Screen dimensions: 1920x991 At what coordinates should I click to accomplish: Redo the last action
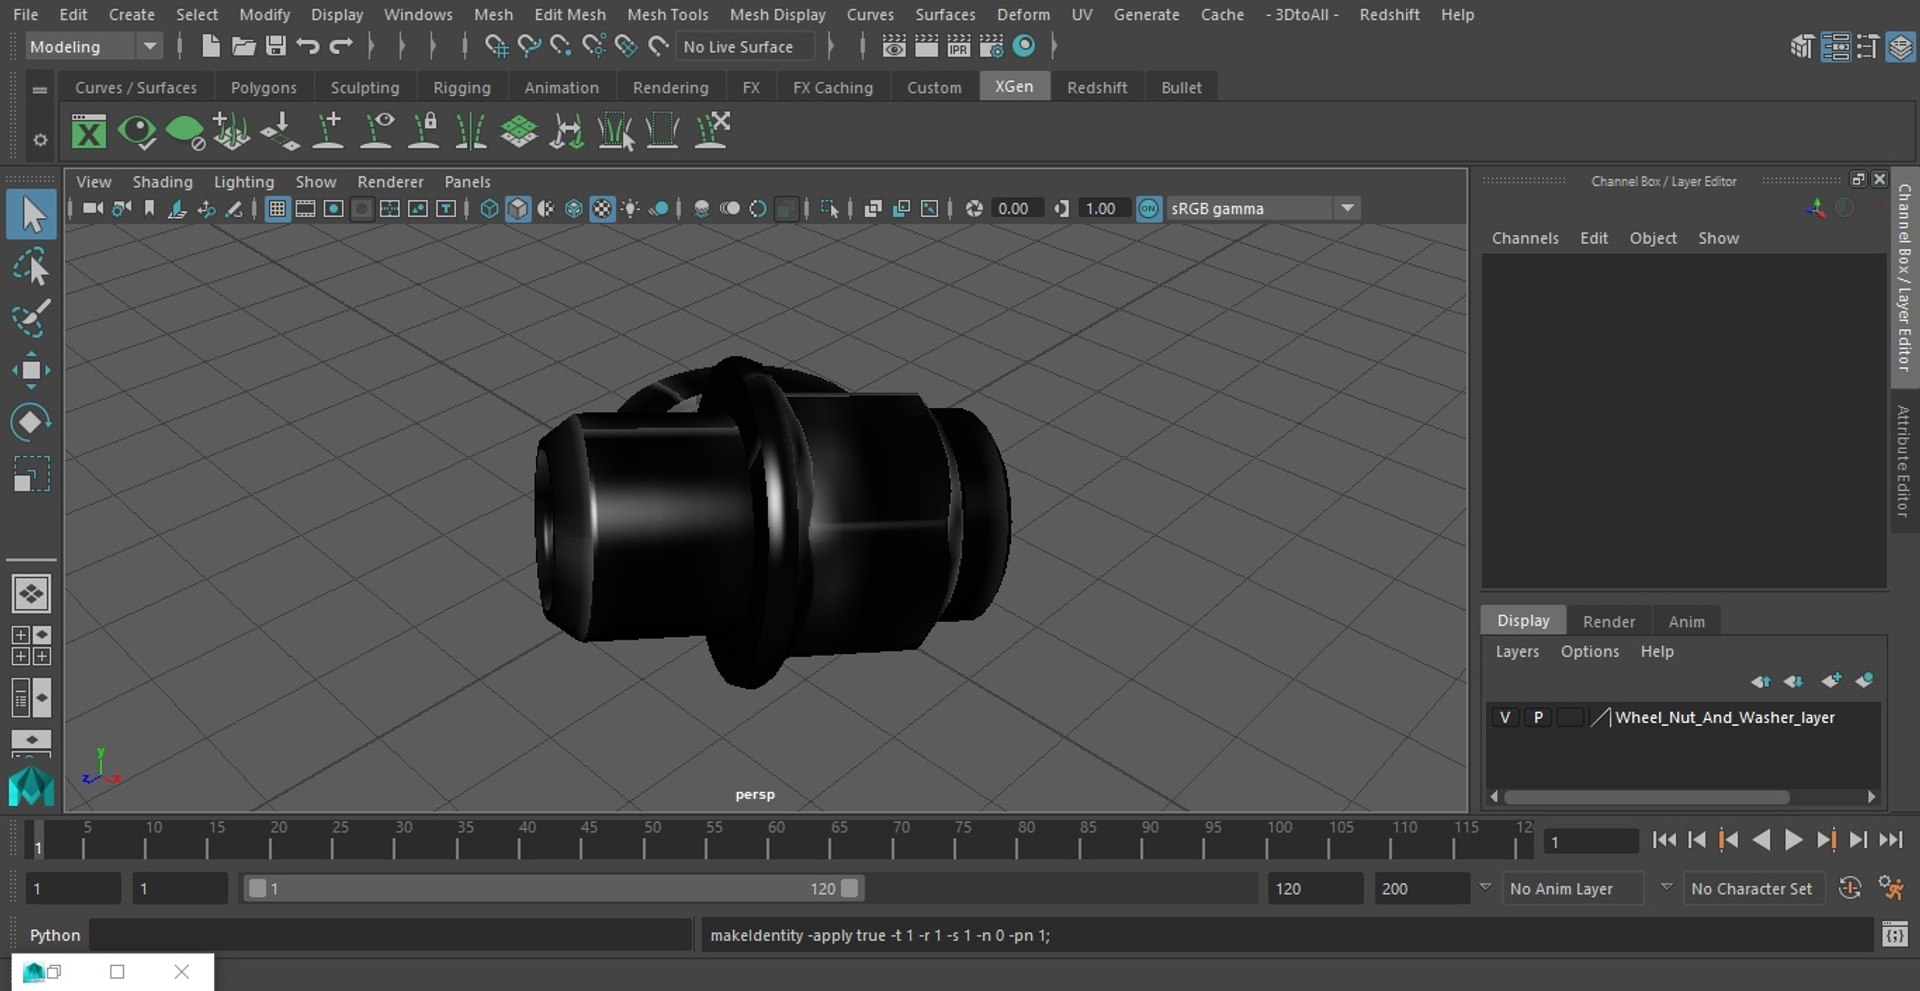(x=341, y=46)
